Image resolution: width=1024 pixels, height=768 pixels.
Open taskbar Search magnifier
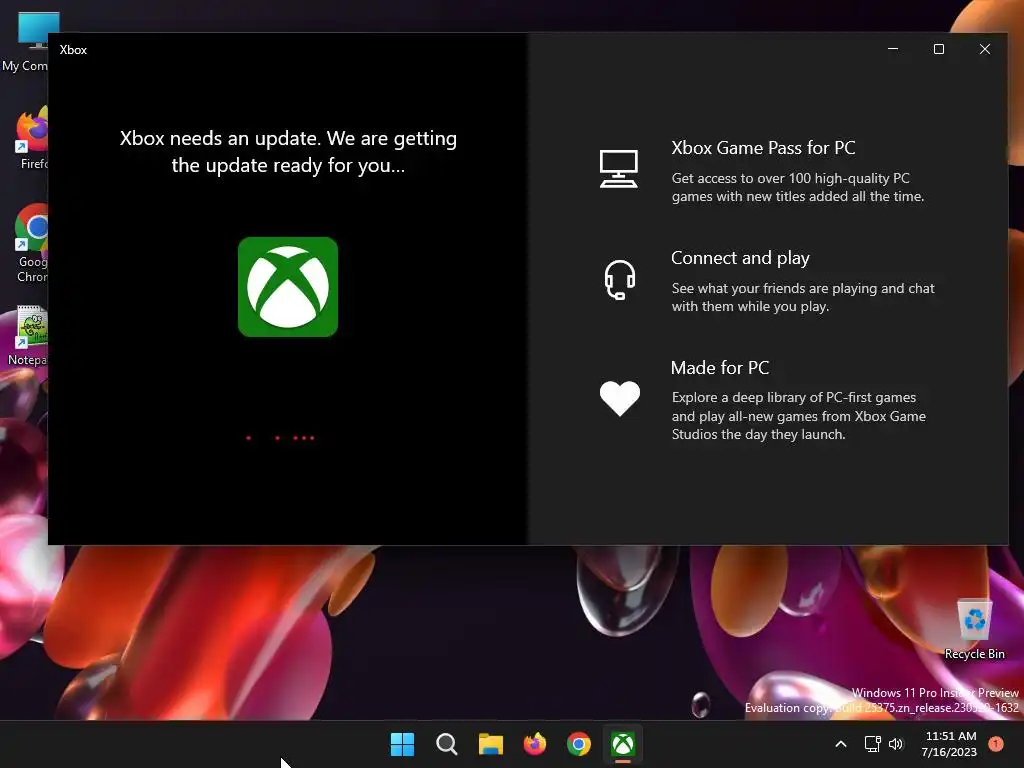click(x=447, y=744)
